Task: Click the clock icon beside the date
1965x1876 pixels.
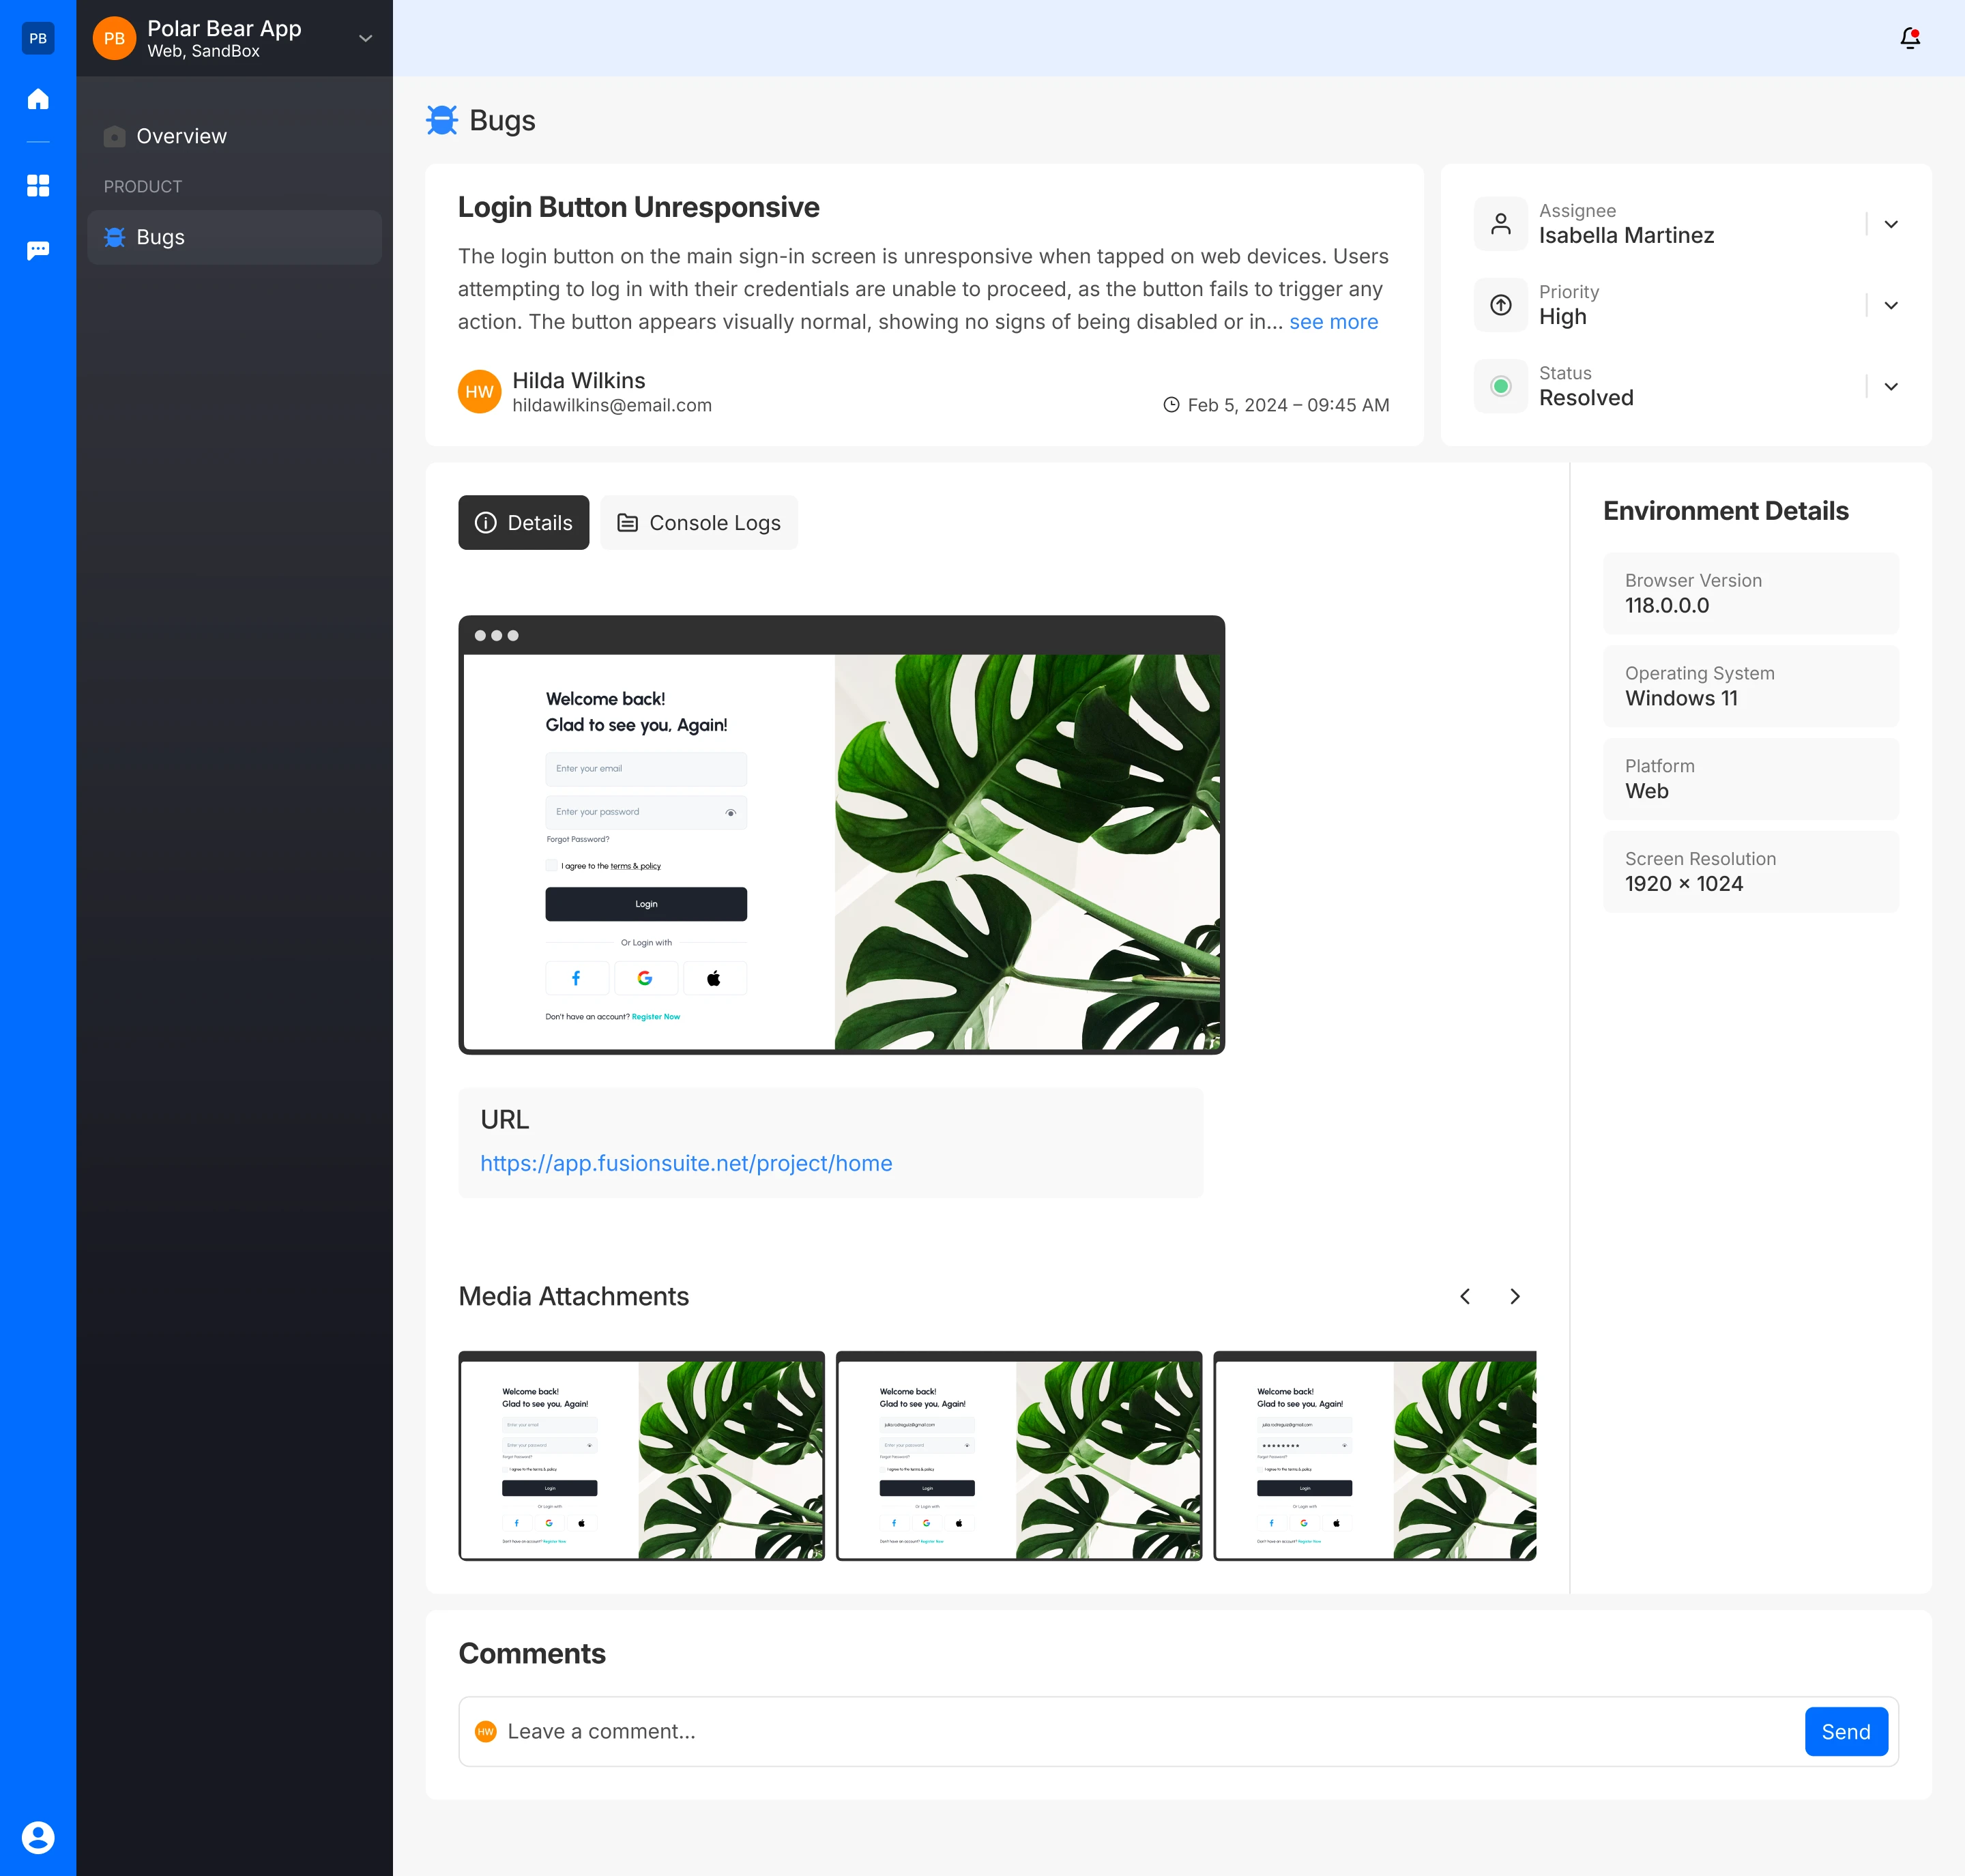Action: coord(1171,405)
